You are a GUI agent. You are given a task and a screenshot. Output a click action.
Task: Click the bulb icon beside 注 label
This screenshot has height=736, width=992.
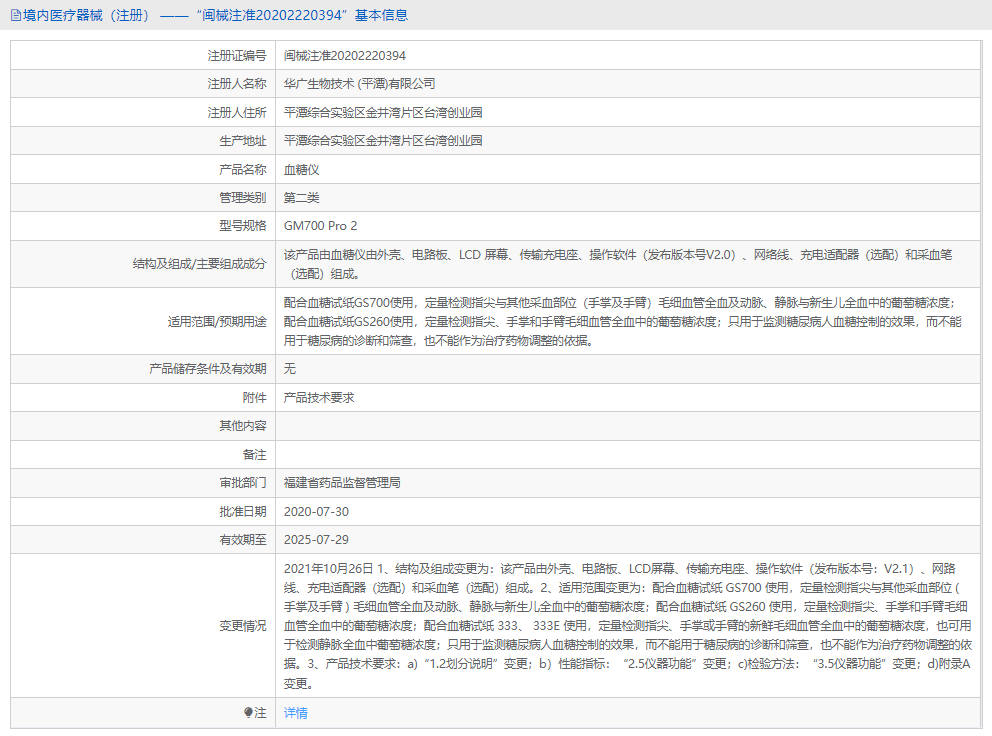249,713
